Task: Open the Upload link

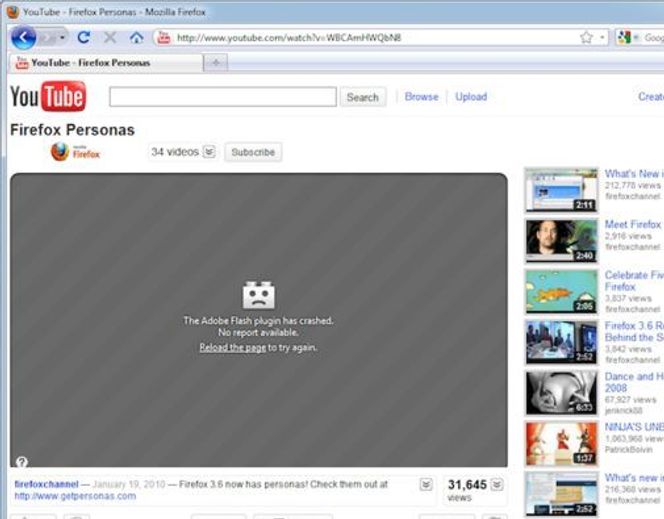Action: coord(471,97)
